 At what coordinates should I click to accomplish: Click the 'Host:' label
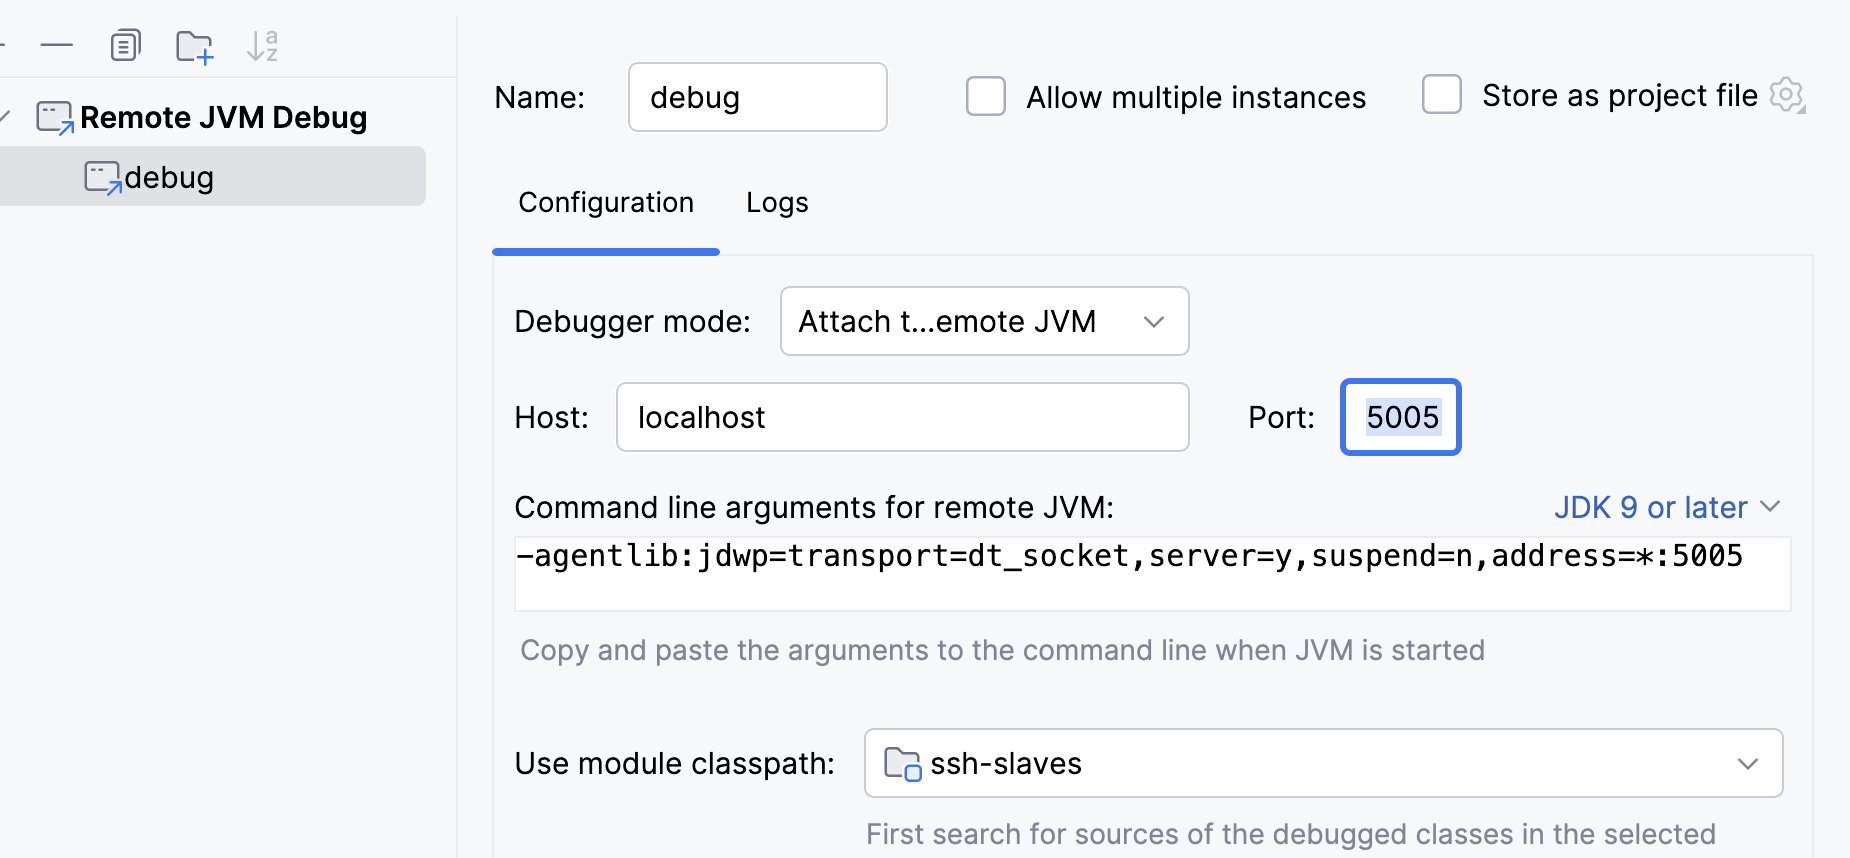tap(551, 418)
